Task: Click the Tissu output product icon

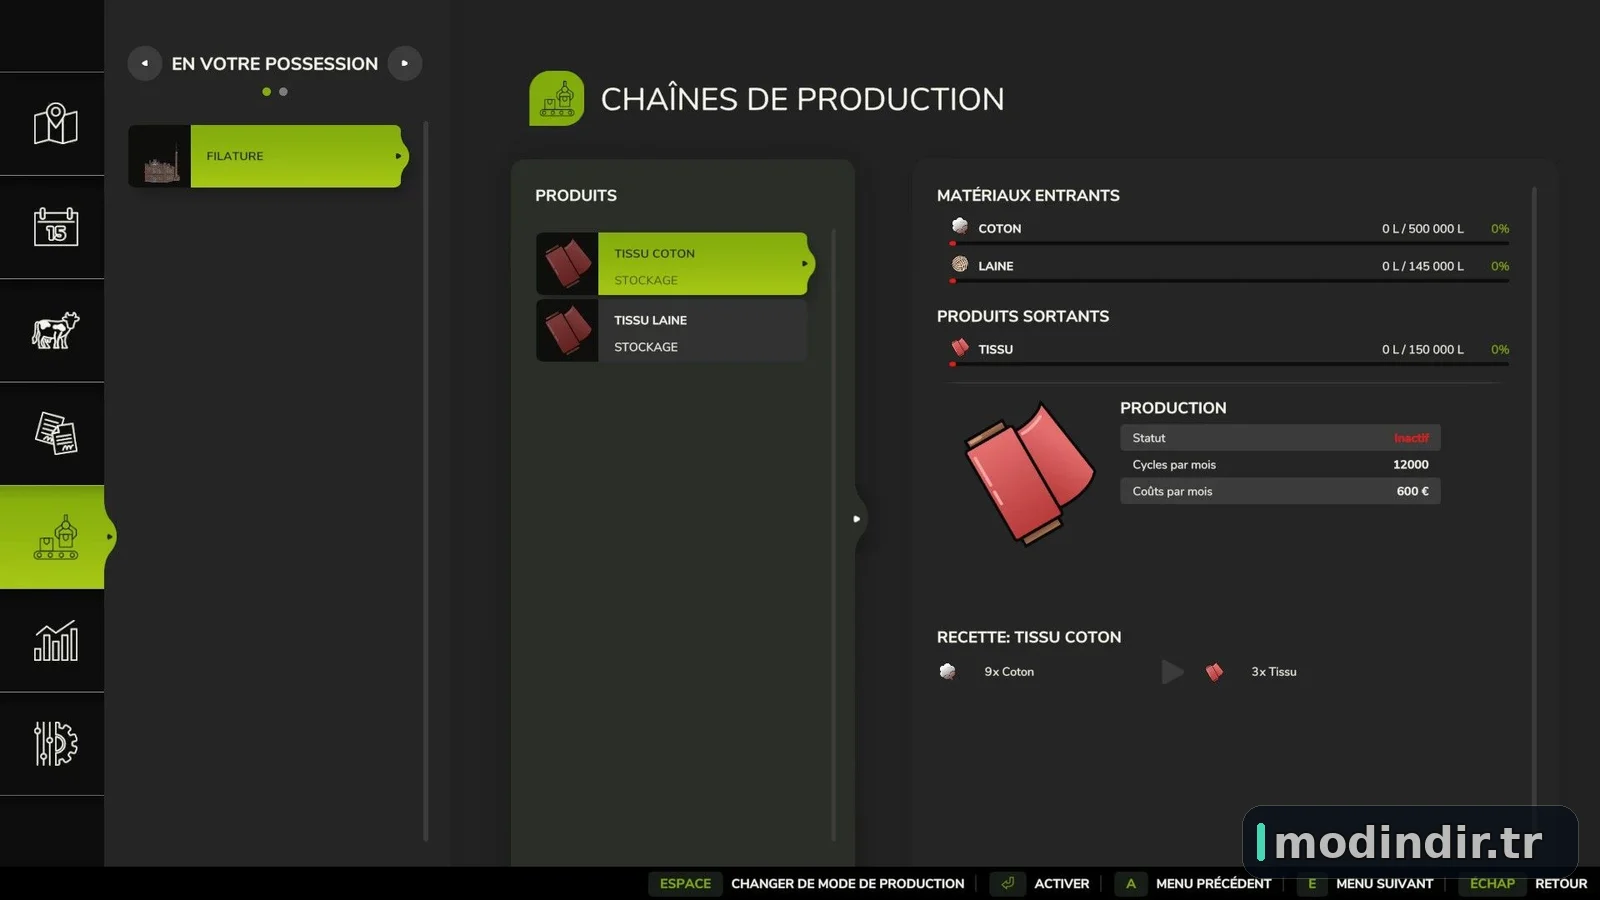Action: click(960, 348)
